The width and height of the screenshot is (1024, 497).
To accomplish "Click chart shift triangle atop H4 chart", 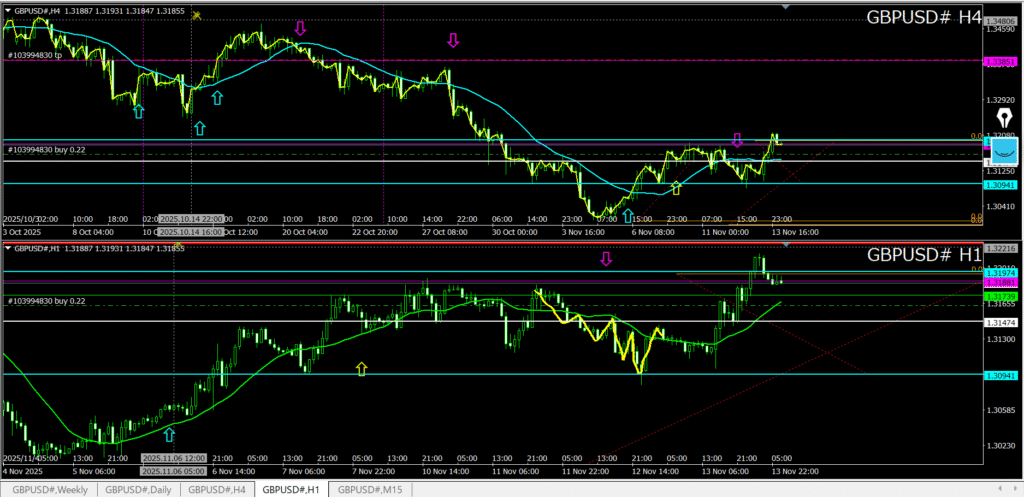I will (787, 6).
